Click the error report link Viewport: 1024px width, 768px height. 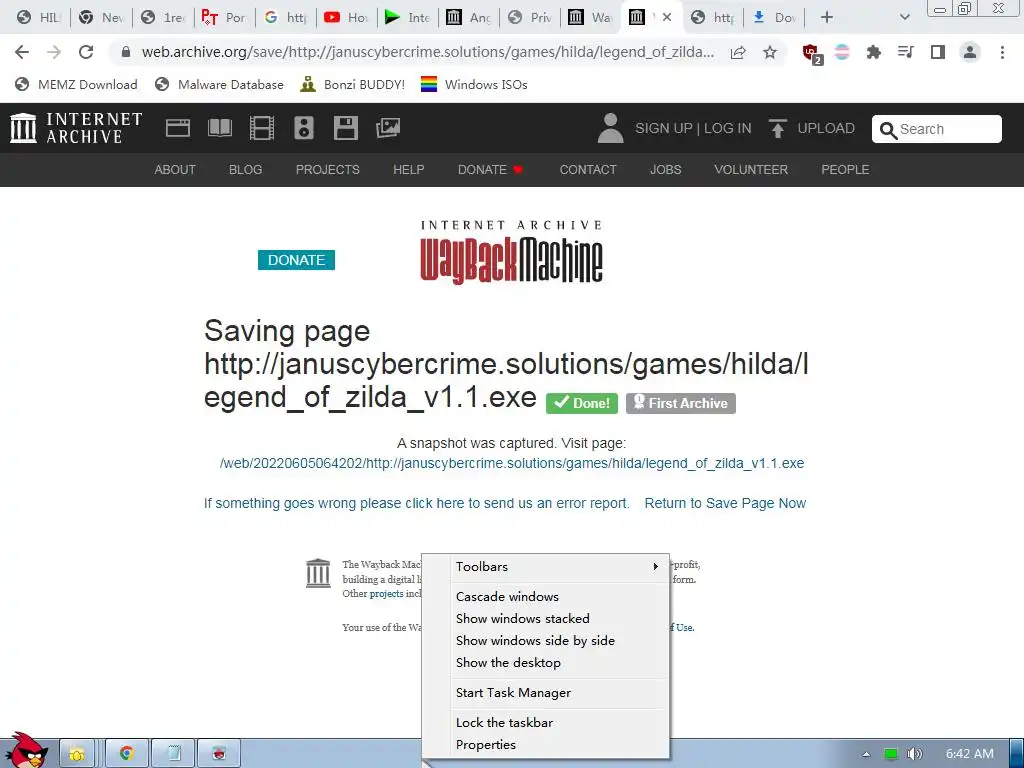pyautogui.click(x=417, y=504)
